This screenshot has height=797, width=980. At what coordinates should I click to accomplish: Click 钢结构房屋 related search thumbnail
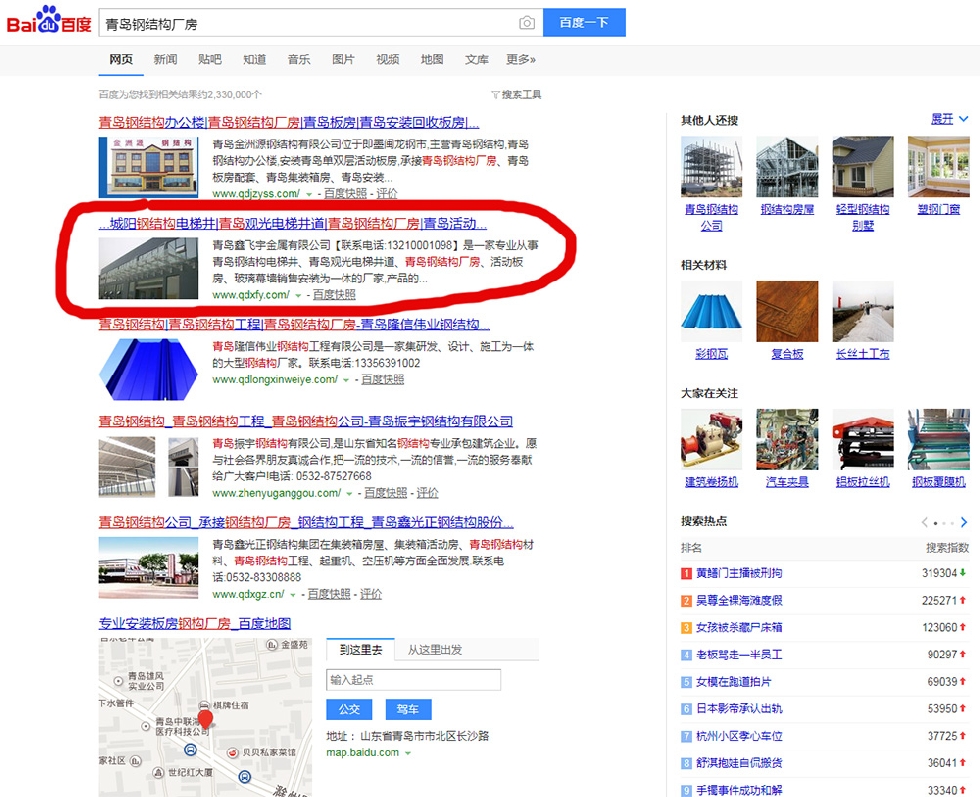point(787,166)
